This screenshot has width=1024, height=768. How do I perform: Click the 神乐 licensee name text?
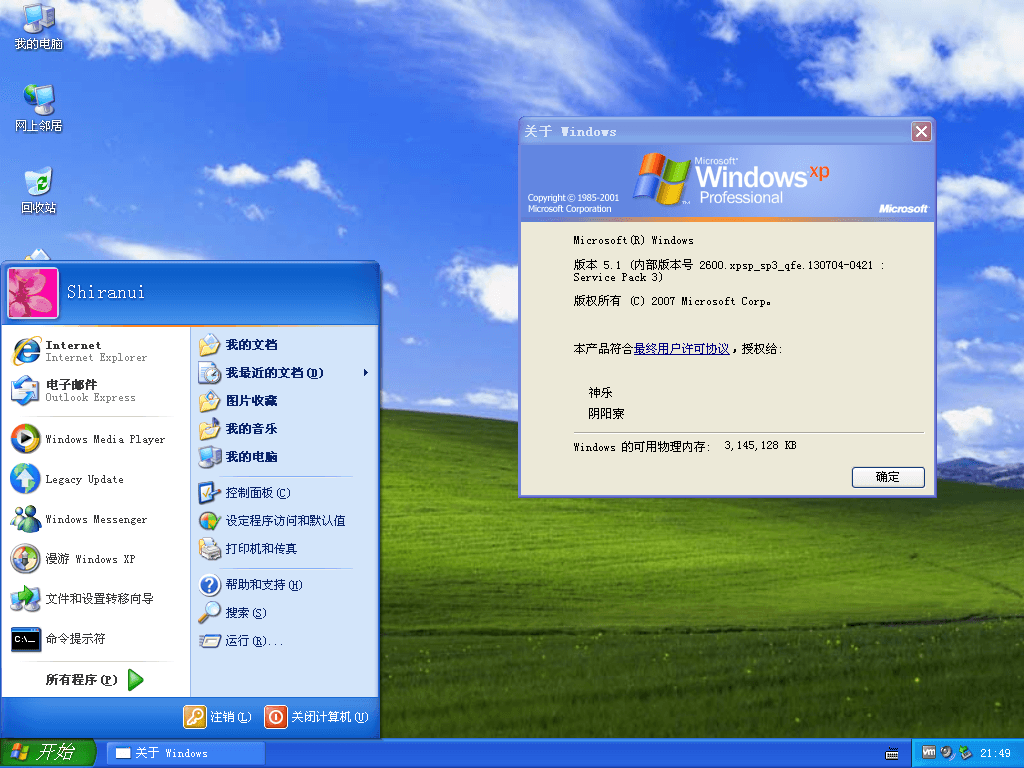pyautogui.click(x=600, y=392)
